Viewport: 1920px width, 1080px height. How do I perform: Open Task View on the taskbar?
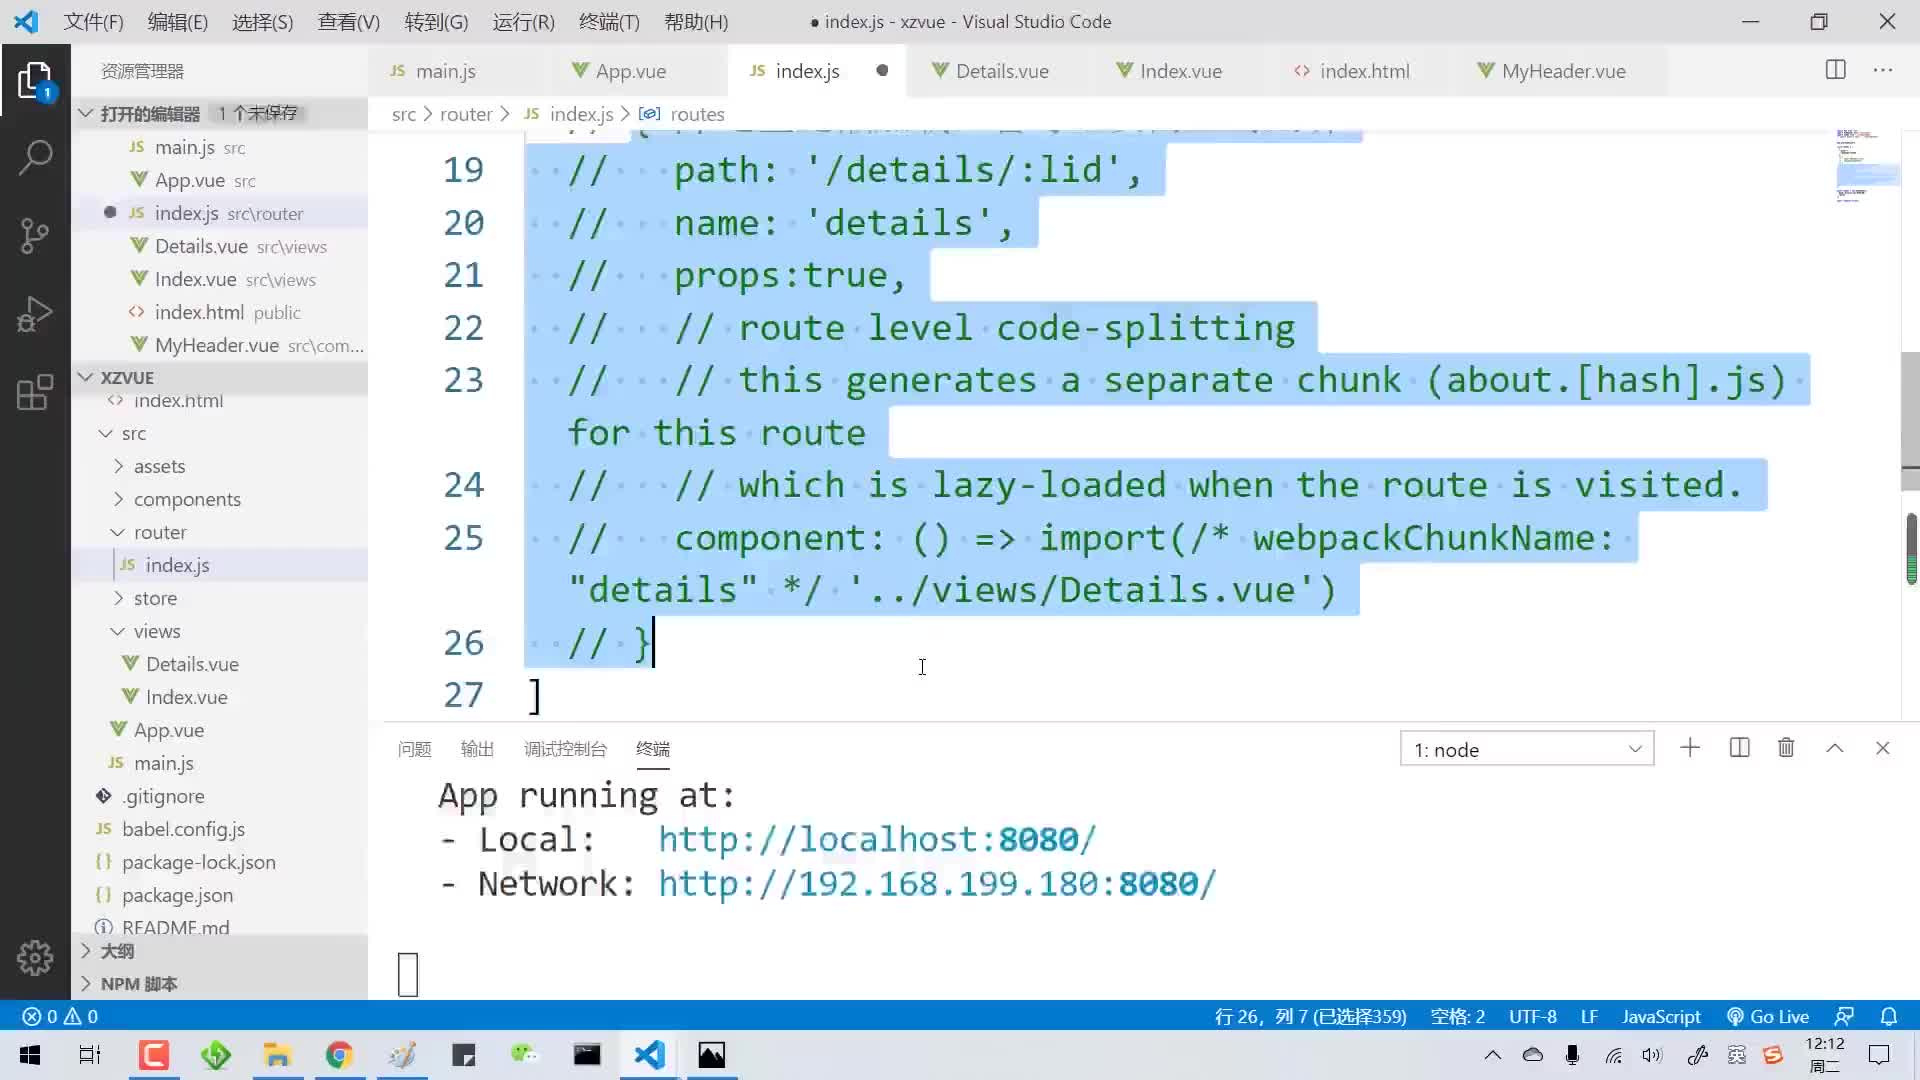[x=90, y=1055]
